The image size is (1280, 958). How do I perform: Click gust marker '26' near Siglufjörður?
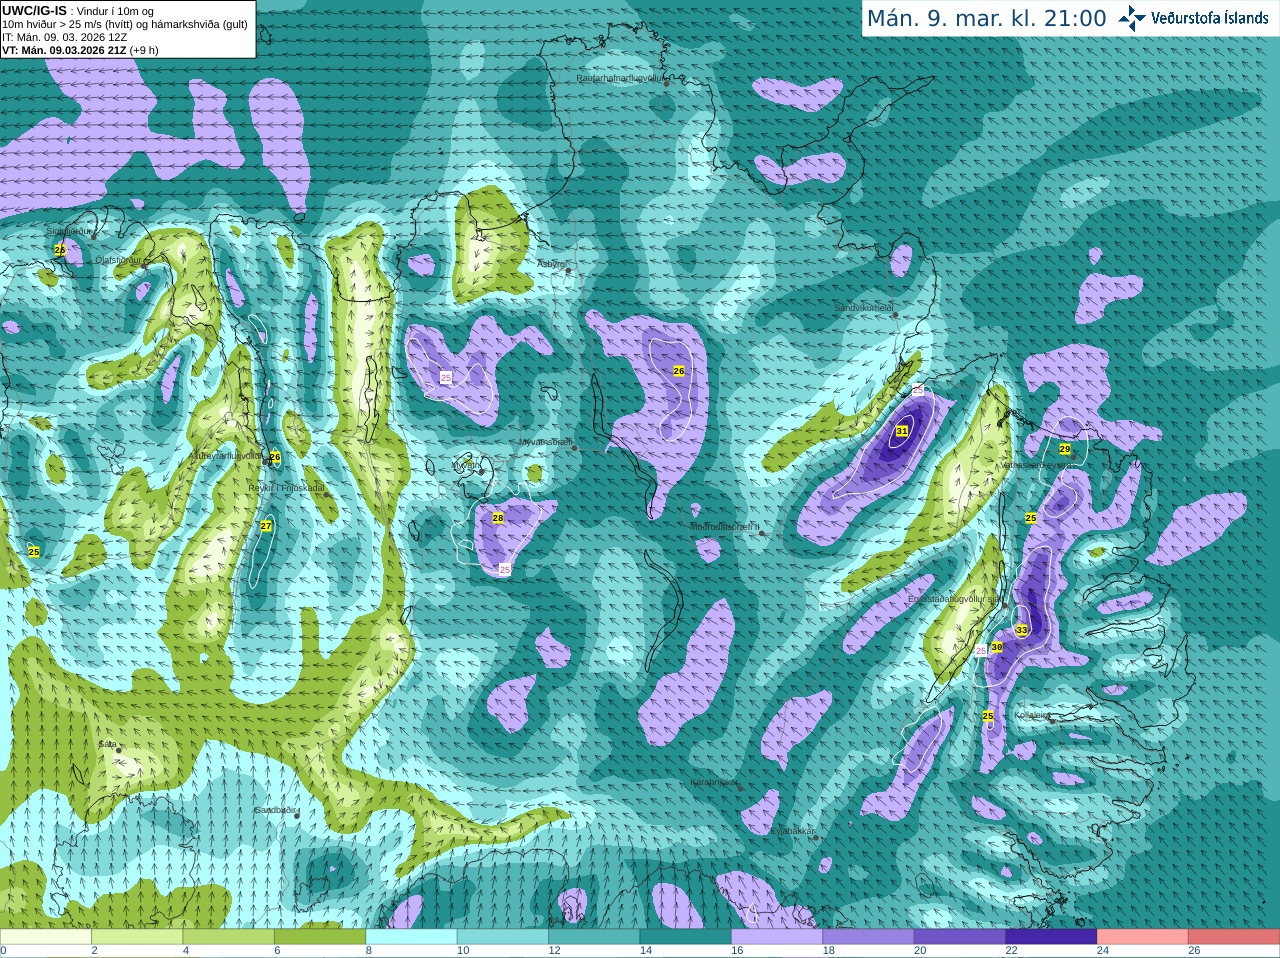(60, 250)
